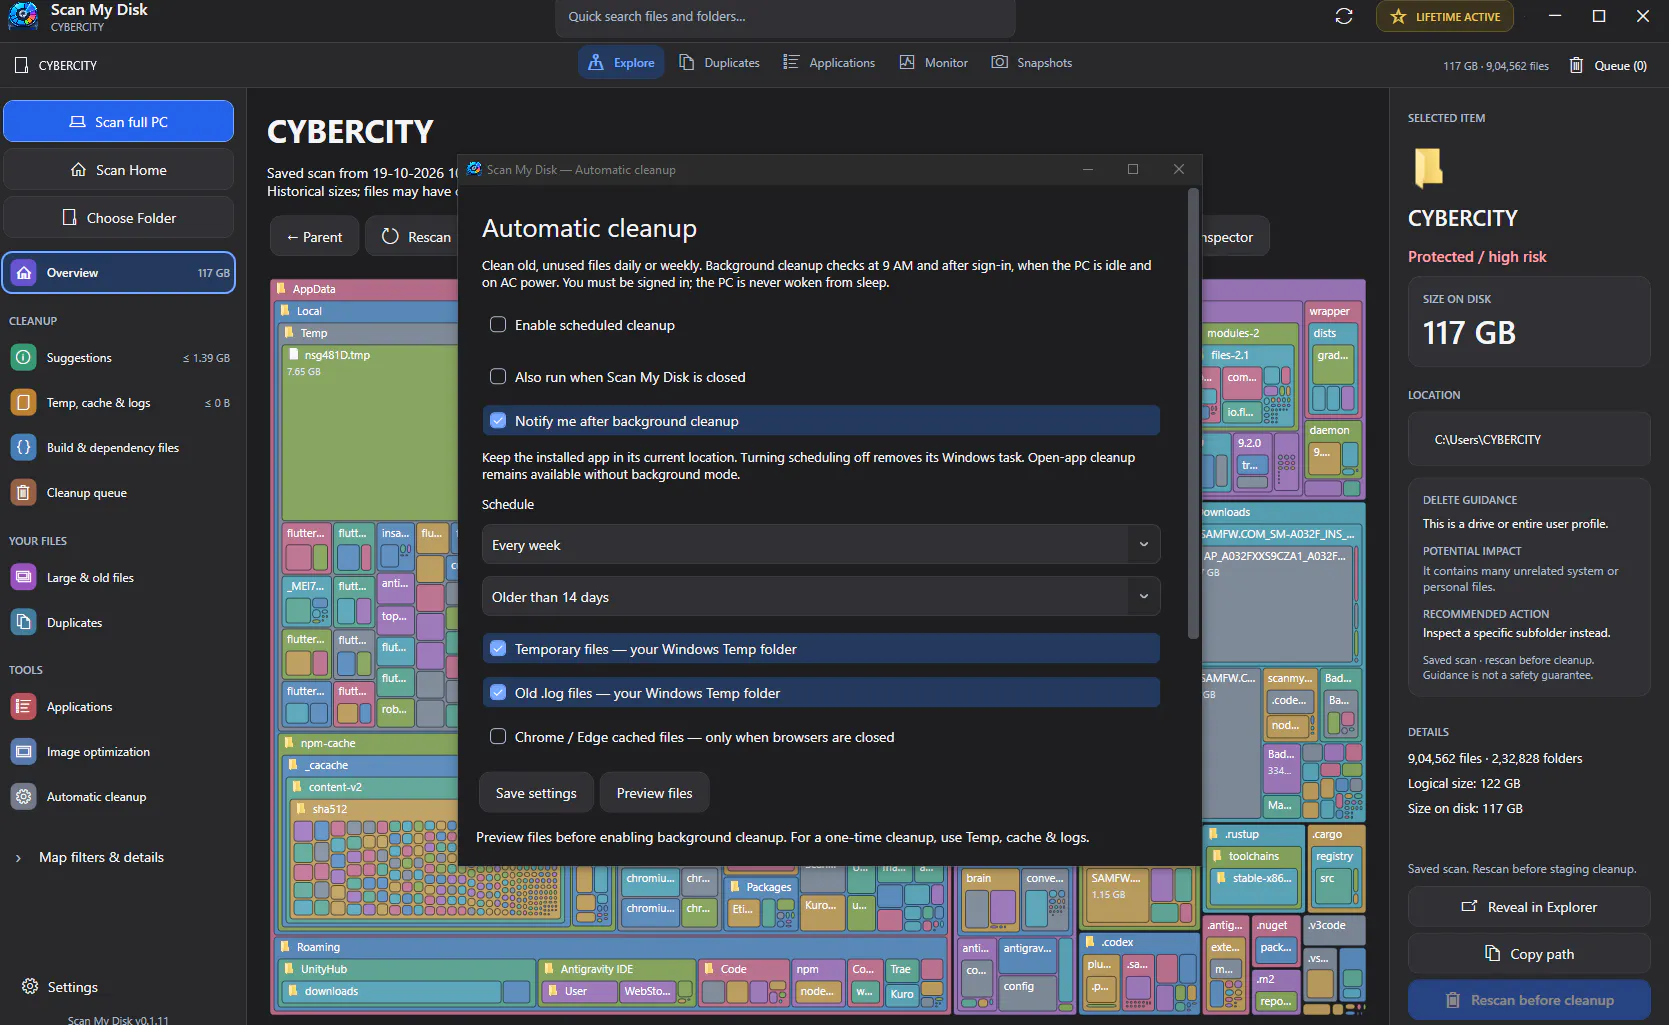
Task: Open the Duplicates sidebar icon
Action: (23, 622)
